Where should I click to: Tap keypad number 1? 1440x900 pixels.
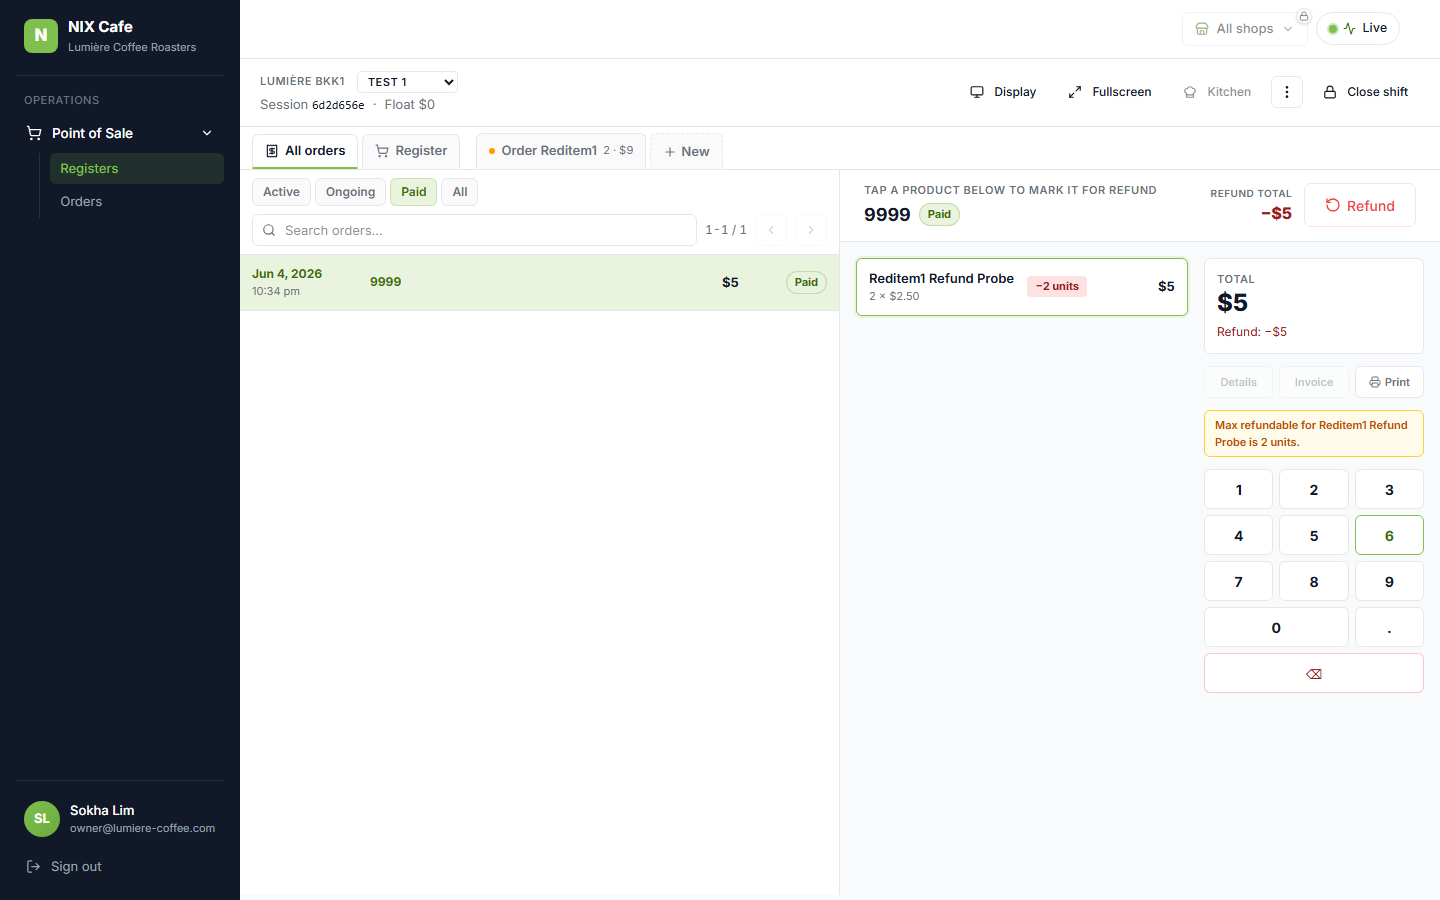[1238, 489]
